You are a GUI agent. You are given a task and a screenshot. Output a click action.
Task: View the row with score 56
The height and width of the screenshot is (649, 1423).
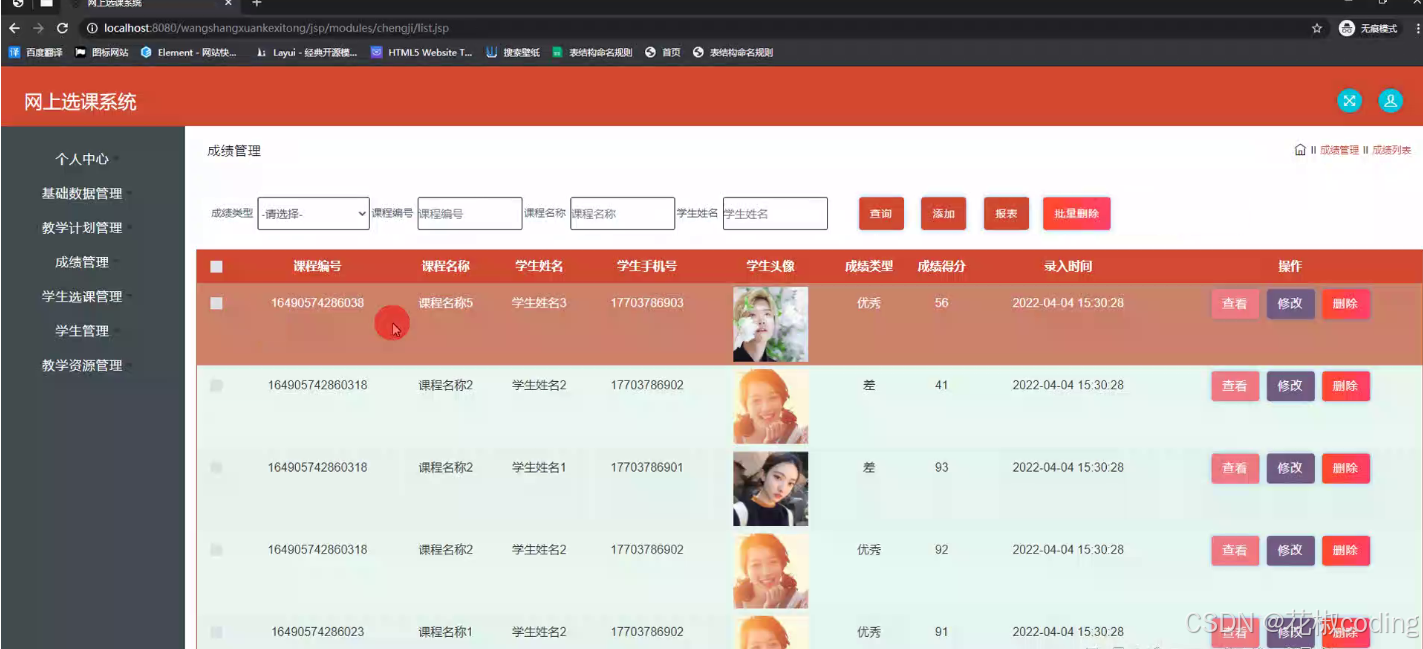click(1235, 304)
